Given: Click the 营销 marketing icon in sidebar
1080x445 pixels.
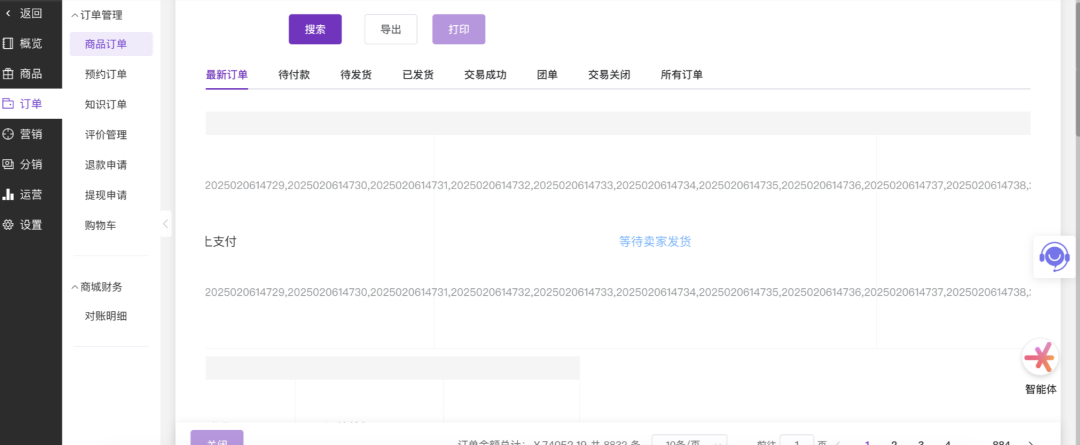Looking at the screenshot, I should [9, 134].
